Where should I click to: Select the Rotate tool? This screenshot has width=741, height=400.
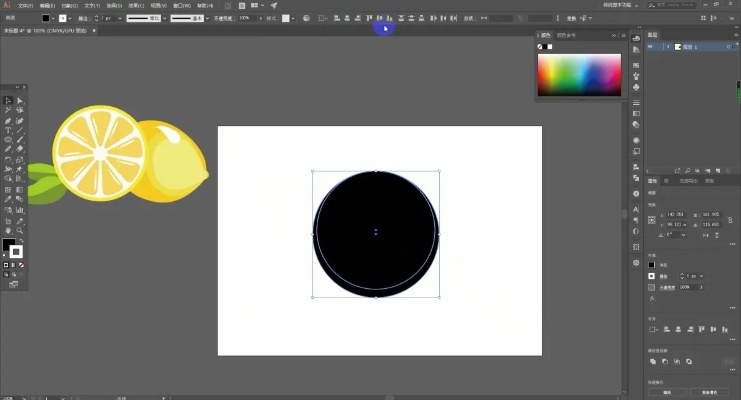pos(8,160)
